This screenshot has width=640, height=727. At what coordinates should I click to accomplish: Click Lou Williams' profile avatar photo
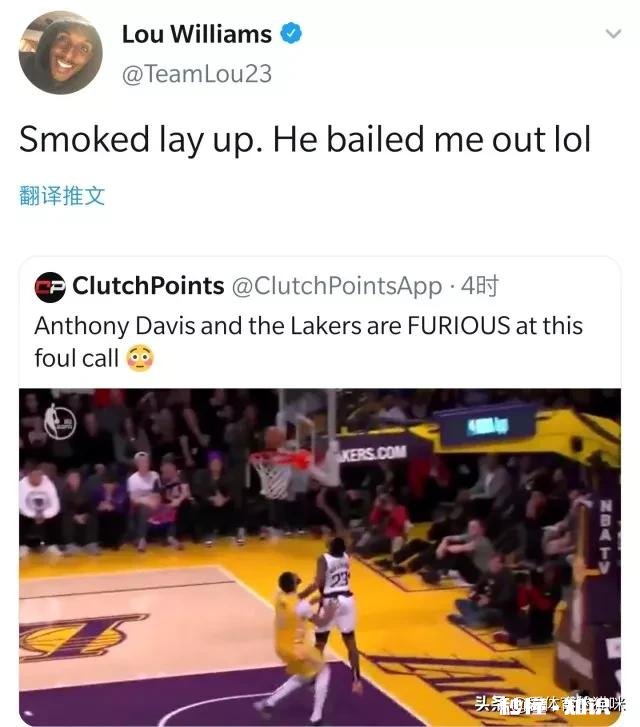[x=60, y=53]
